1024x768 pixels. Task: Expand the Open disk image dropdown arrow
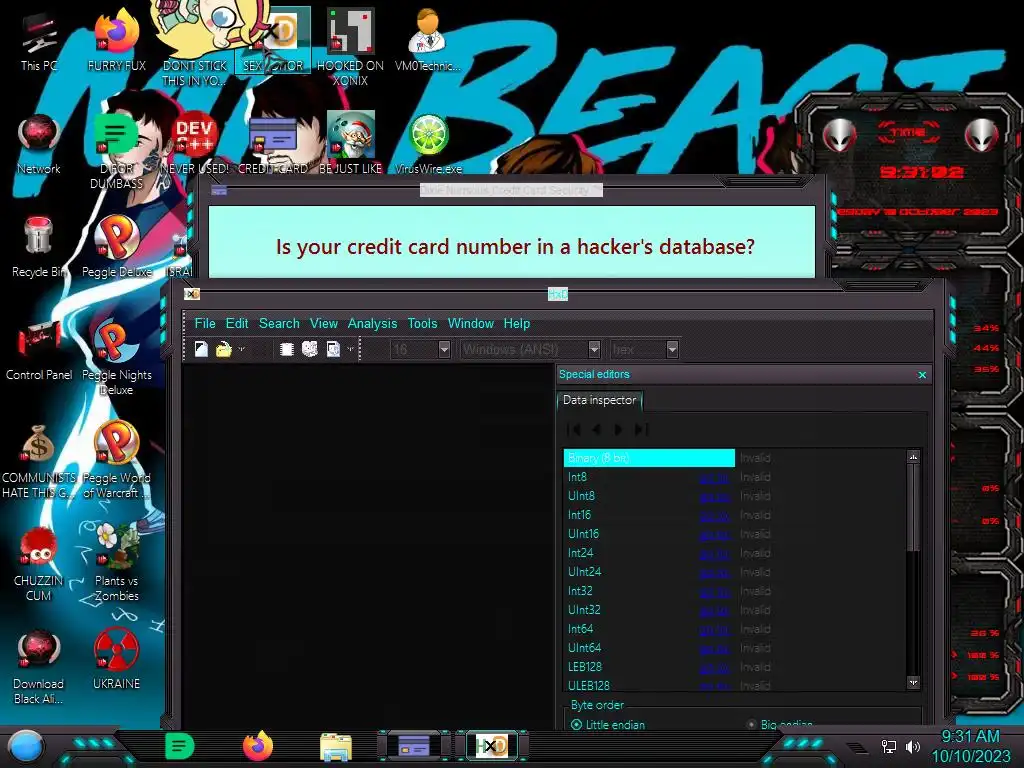(351, 349)
